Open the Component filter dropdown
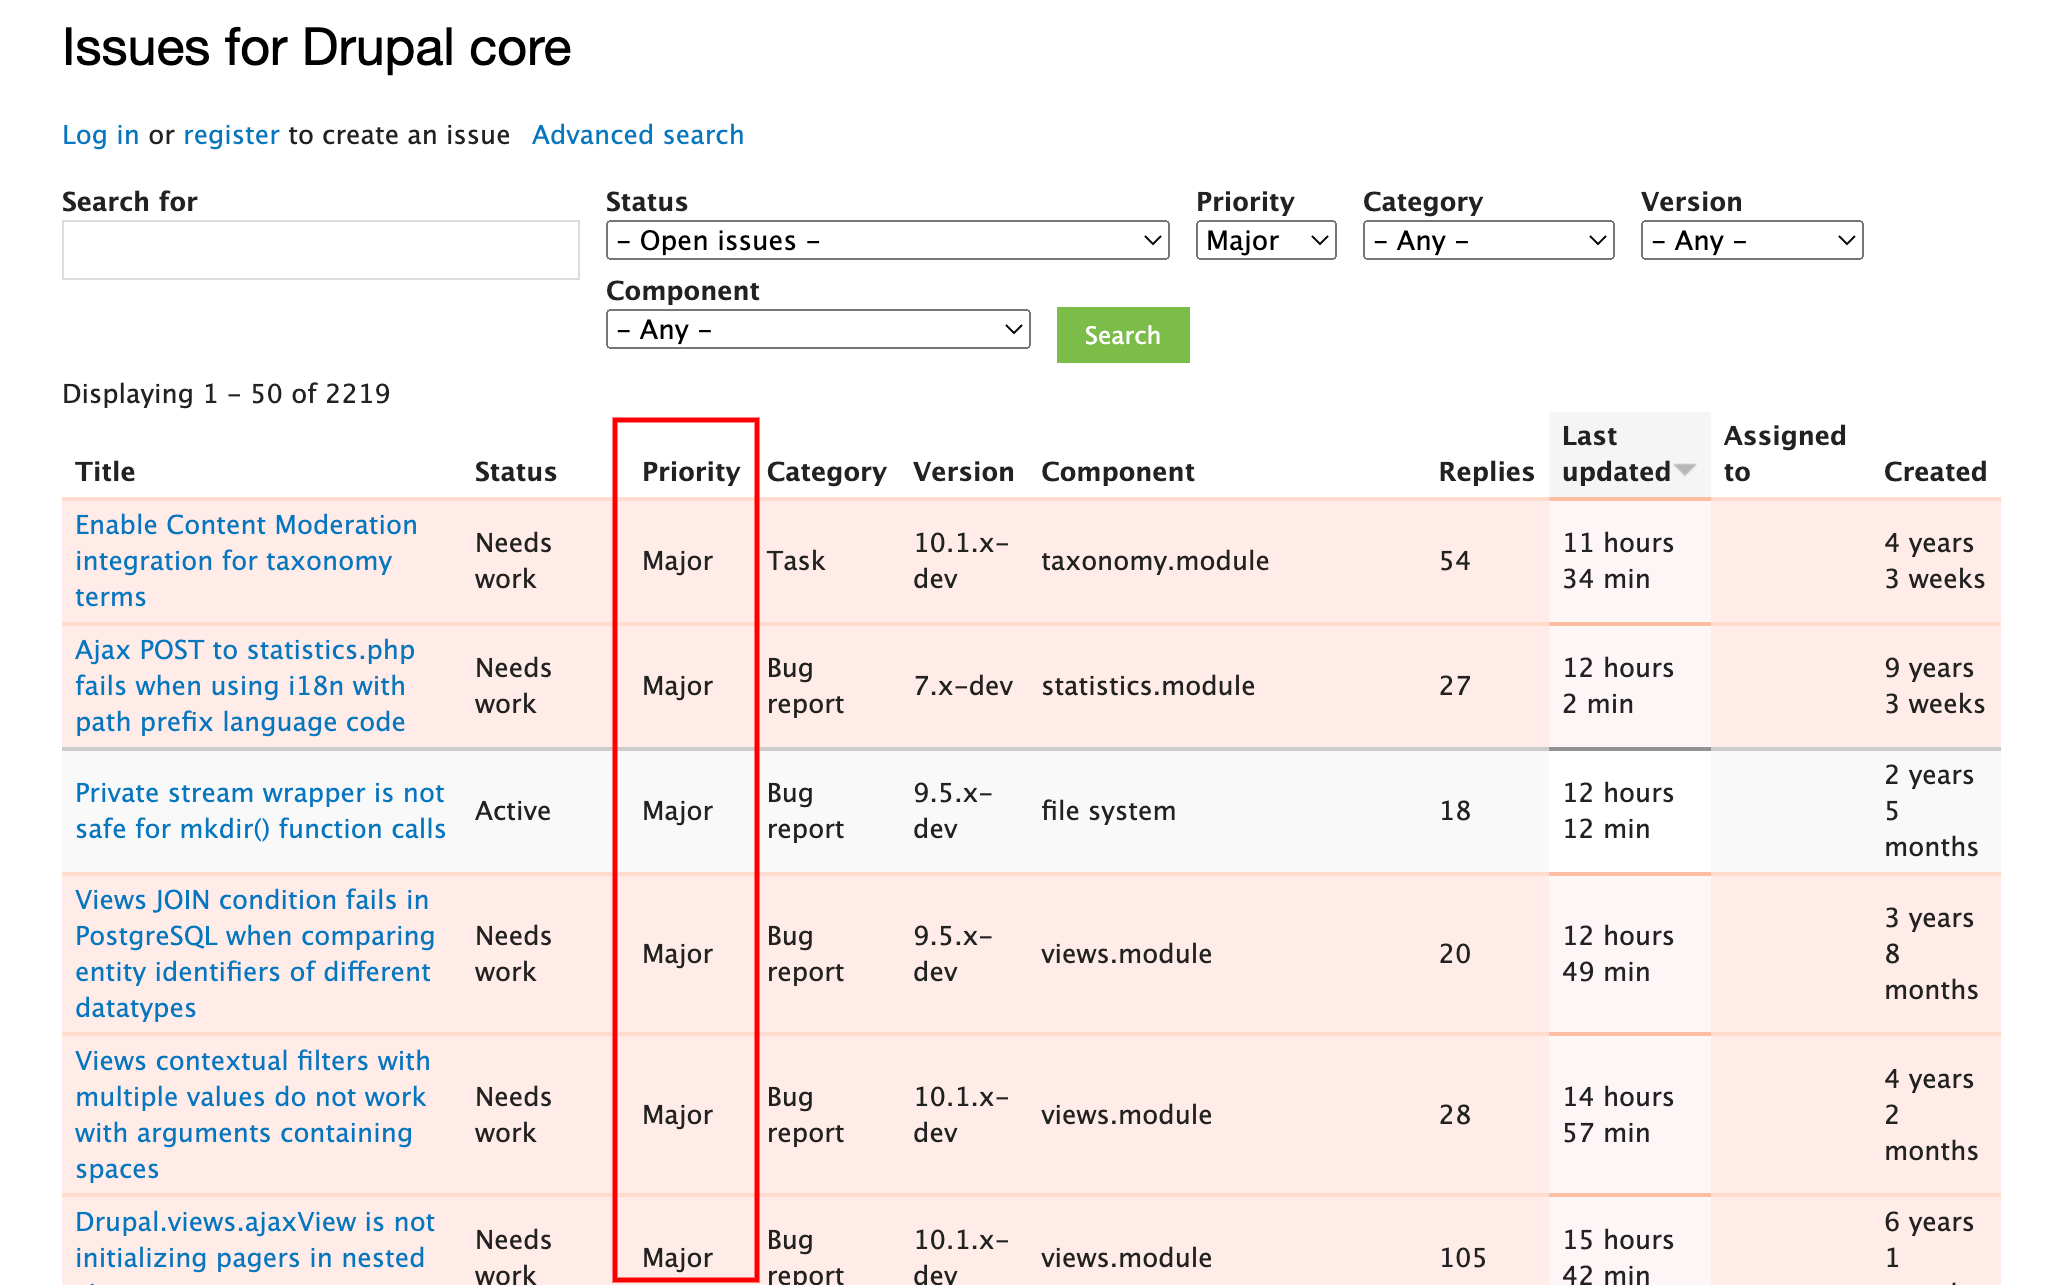2054x1285 pixels. (818, 330)
